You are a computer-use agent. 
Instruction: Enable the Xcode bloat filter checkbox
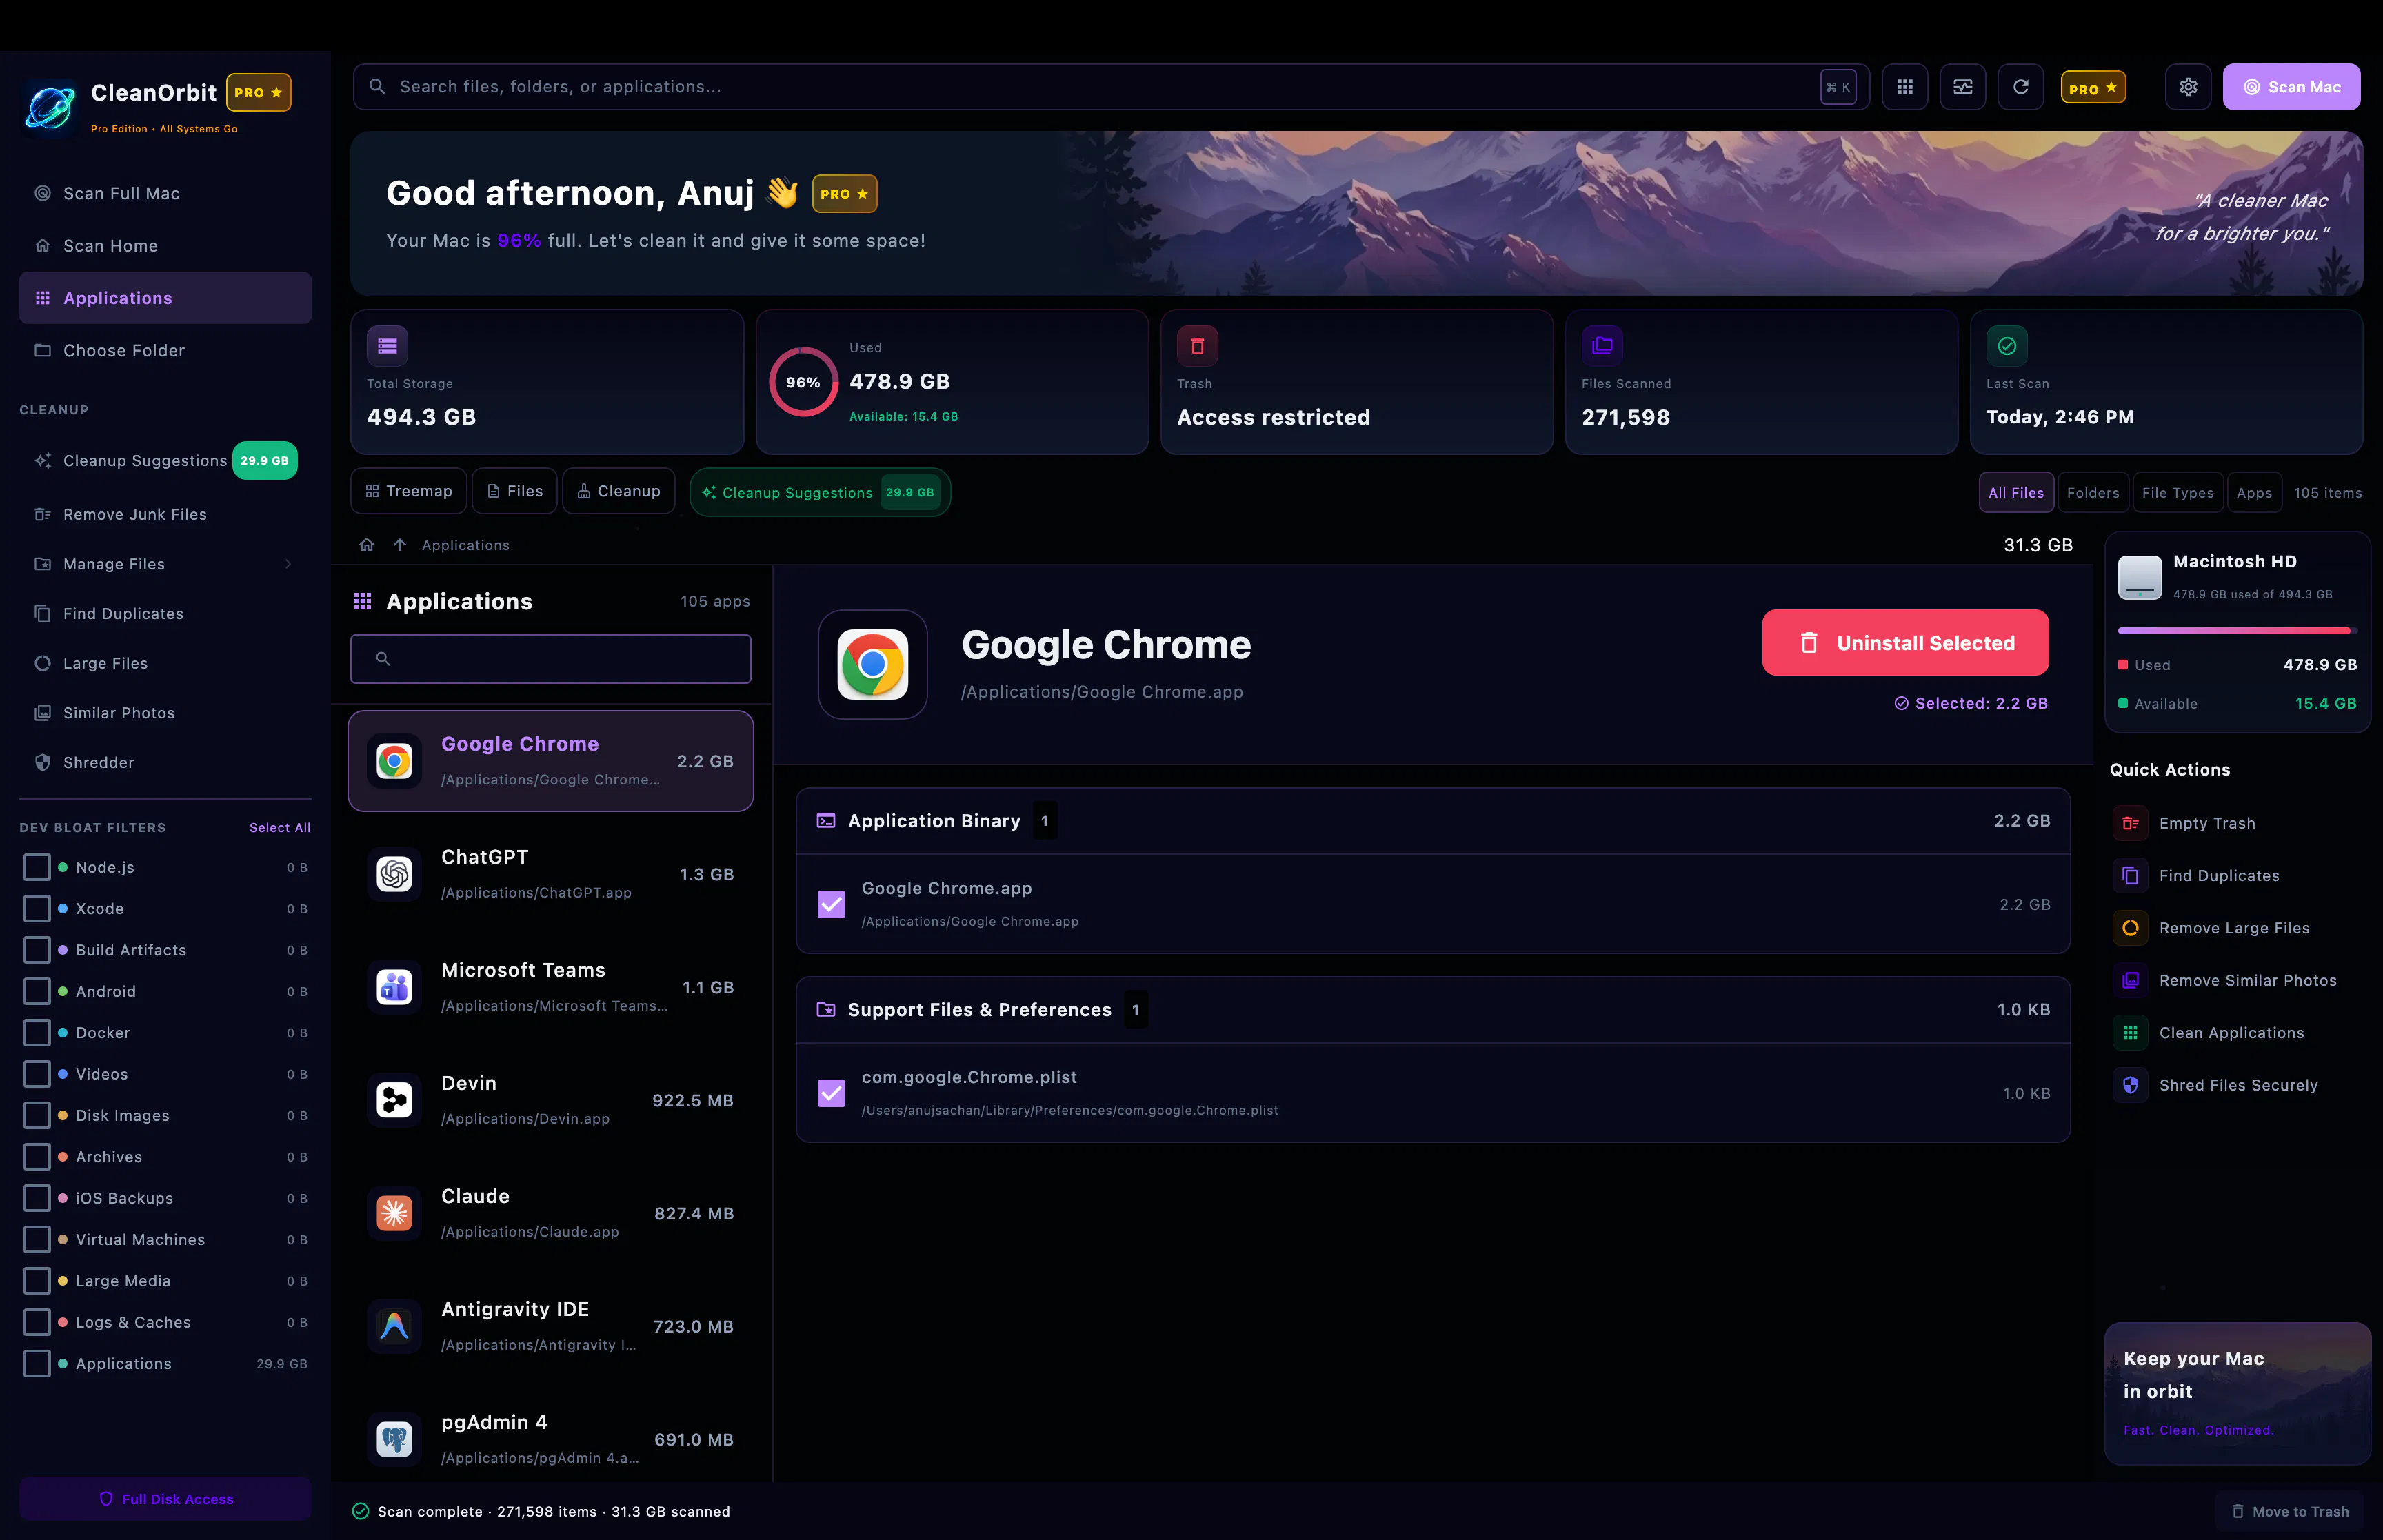37,908
